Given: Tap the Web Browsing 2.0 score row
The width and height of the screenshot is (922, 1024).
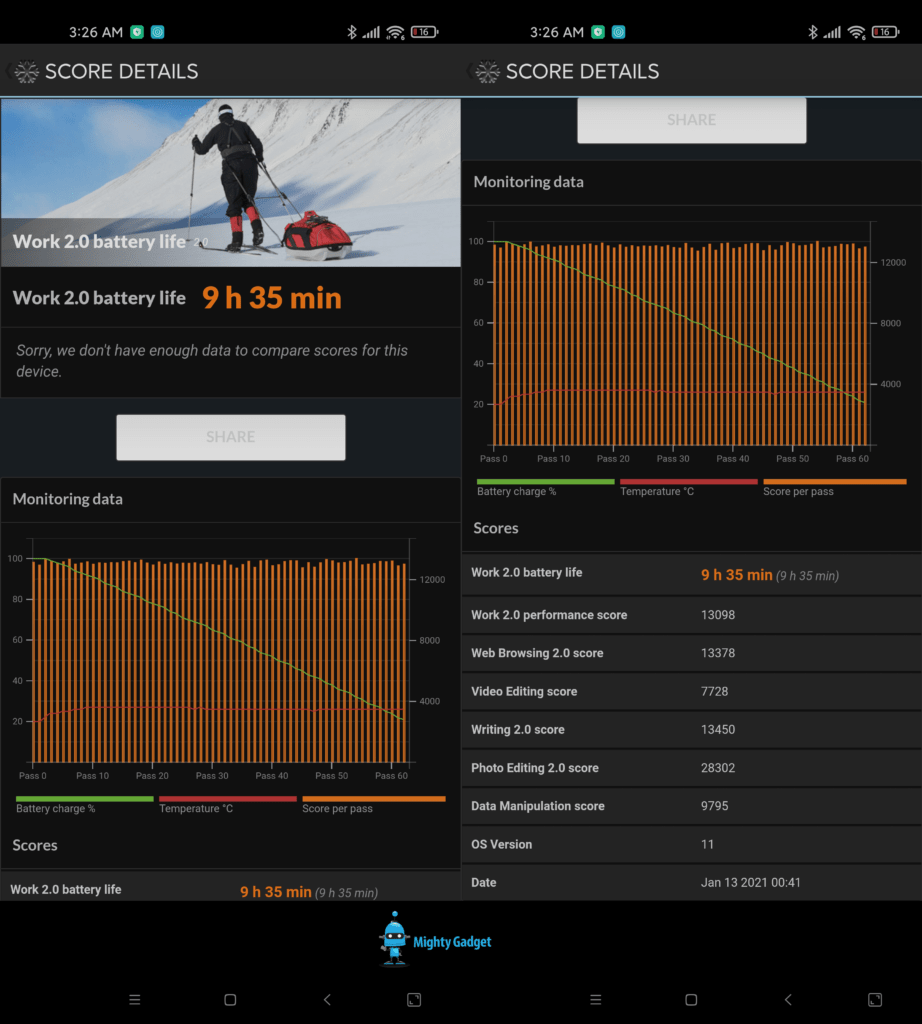Looking at the screenshot, I should (691, 653).
